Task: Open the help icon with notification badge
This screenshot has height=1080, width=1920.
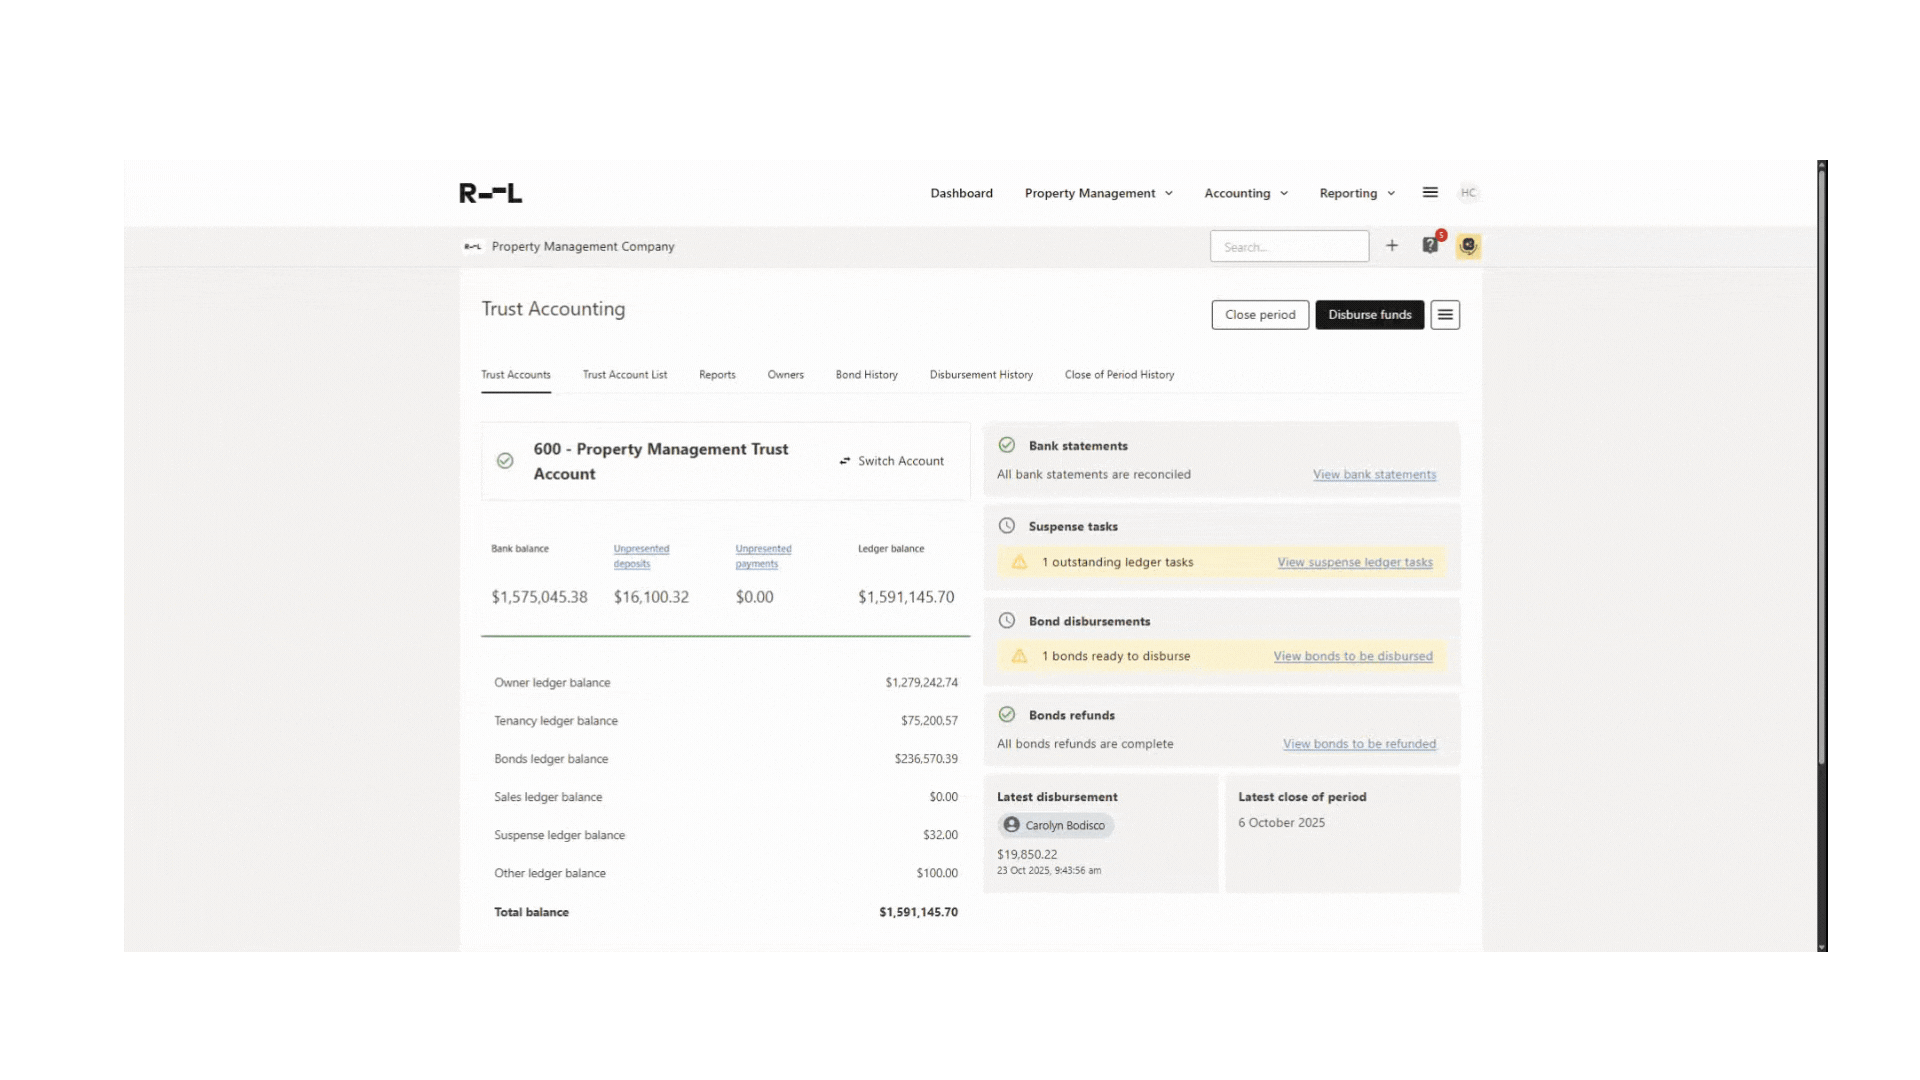Action: (x=1430, y=246)
